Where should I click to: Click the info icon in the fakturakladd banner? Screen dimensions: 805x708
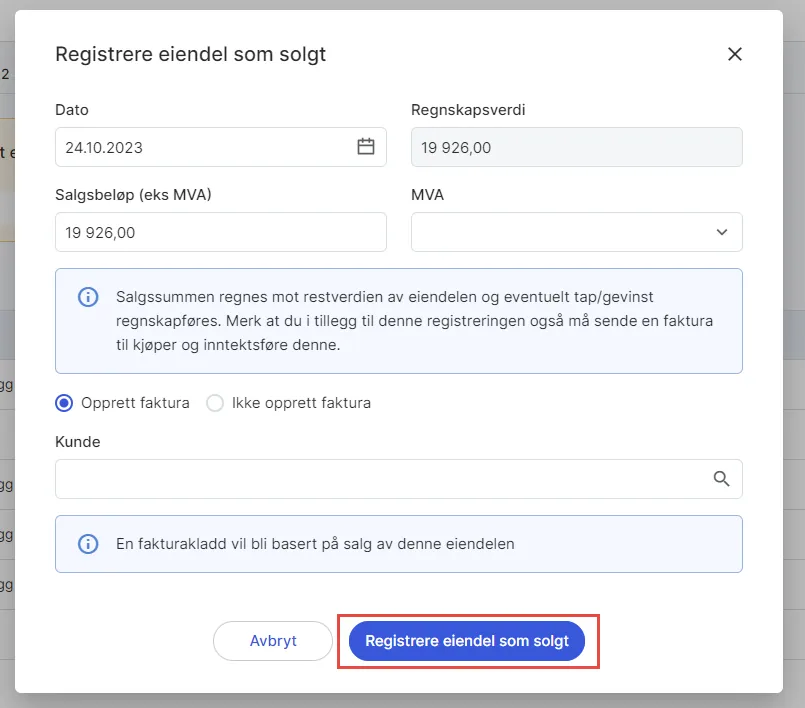click(87, 544)
